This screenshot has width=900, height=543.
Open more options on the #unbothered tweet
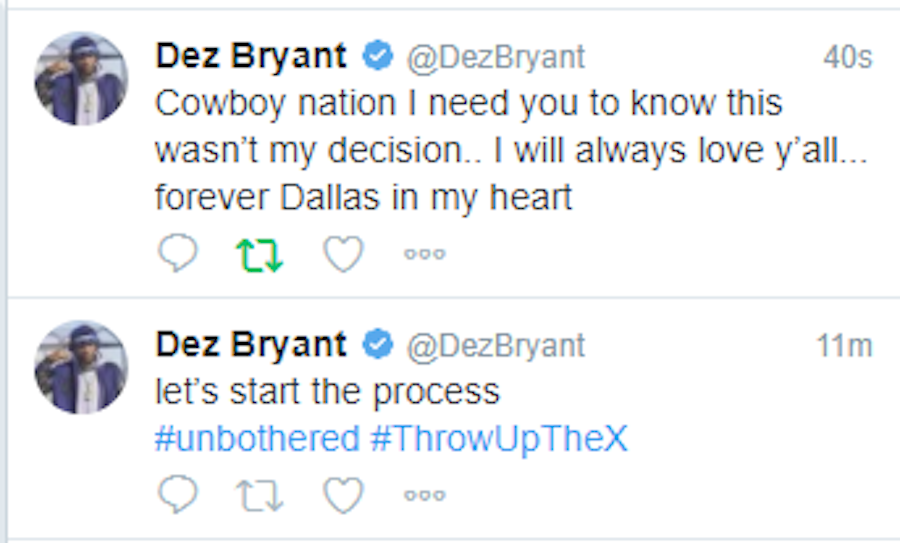(x=424, y=494)
